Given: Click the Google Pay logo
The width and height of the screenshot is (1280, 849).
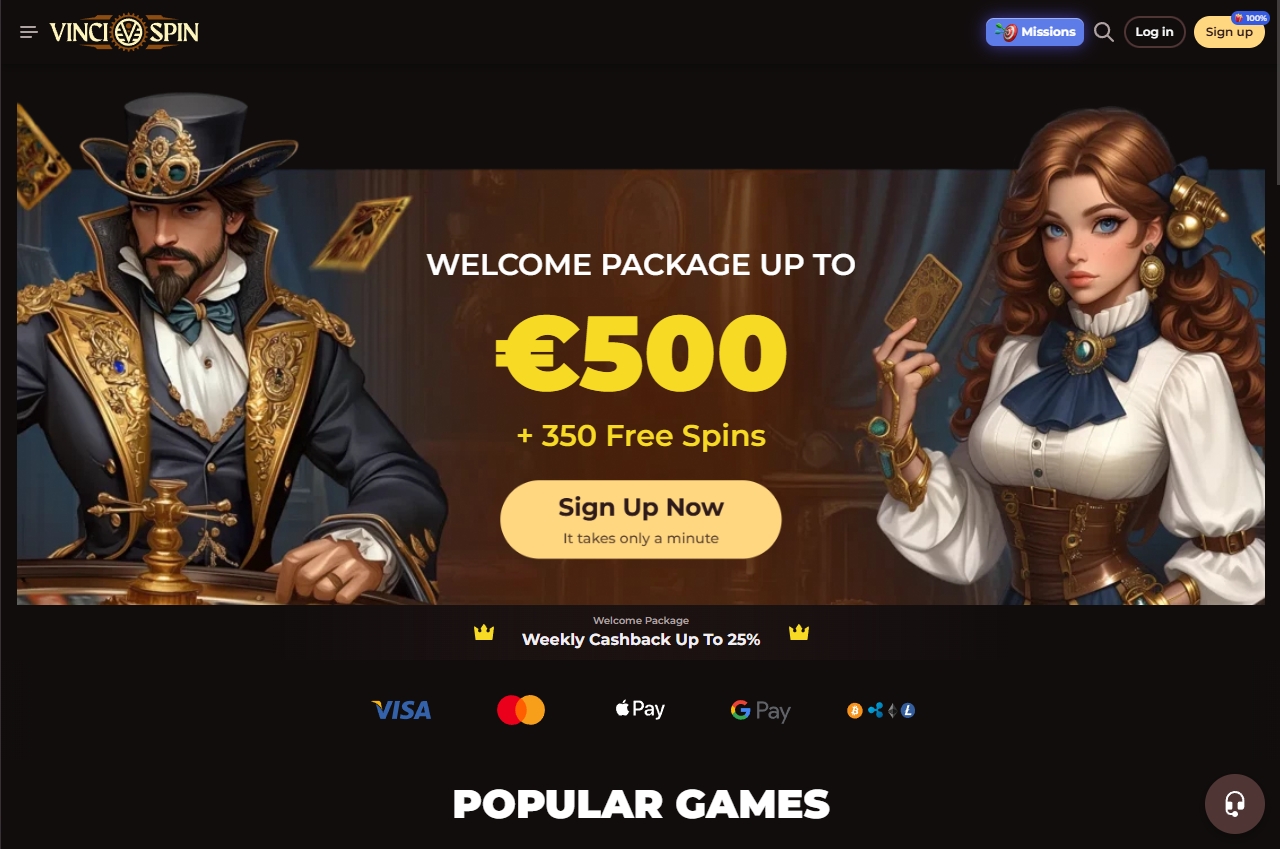Looking at the screenshot, I should (761, 710).
